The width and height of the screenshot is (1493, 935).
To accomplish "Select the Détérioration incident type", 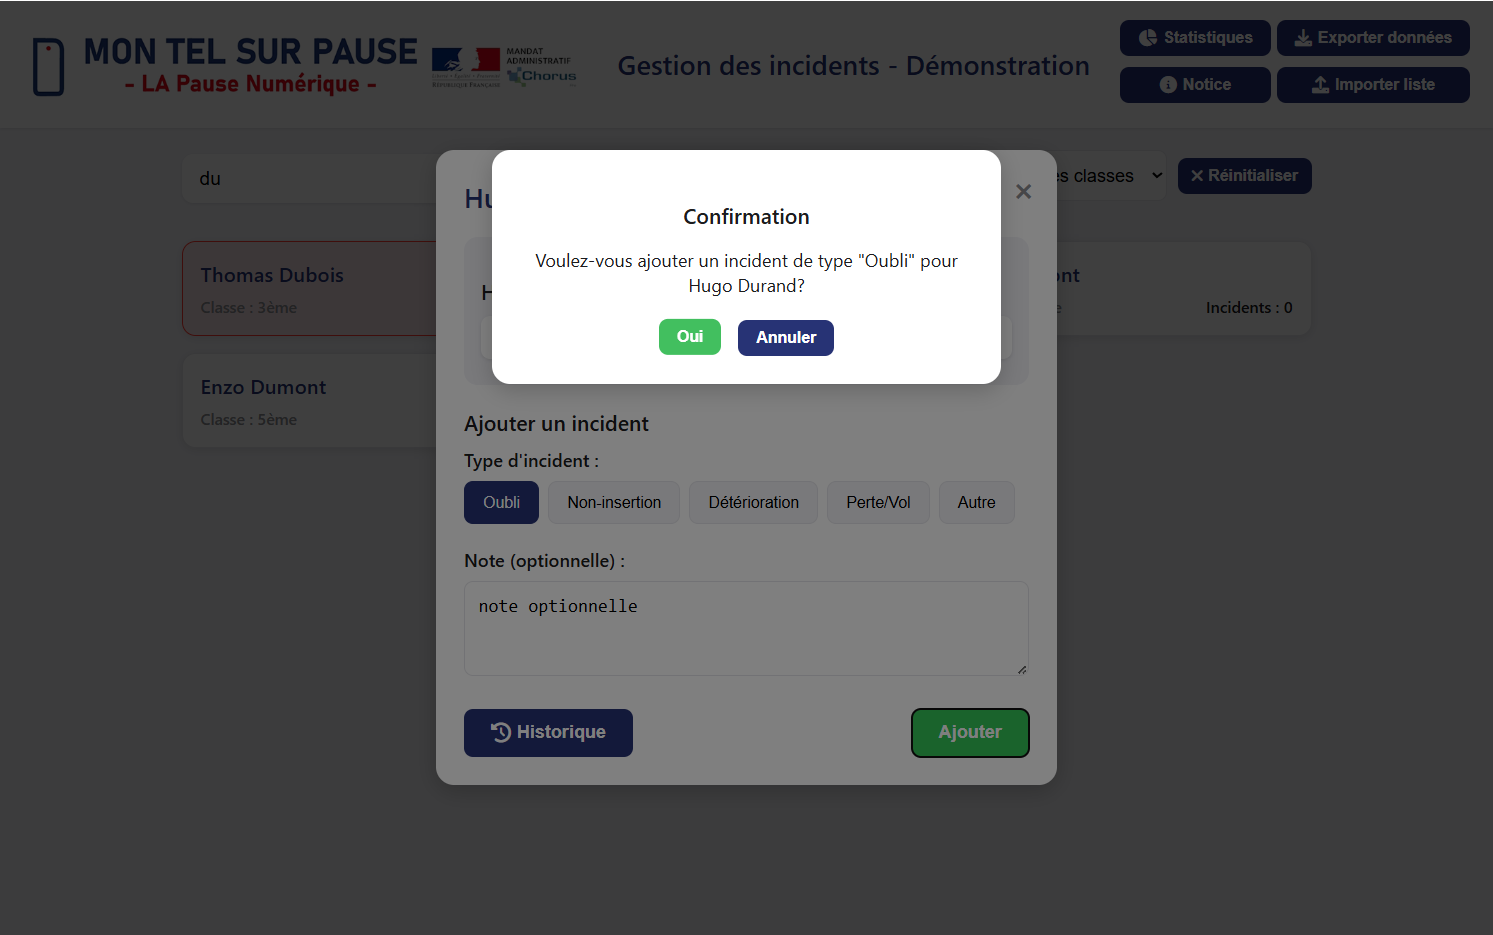I will [x=753, y=503].
